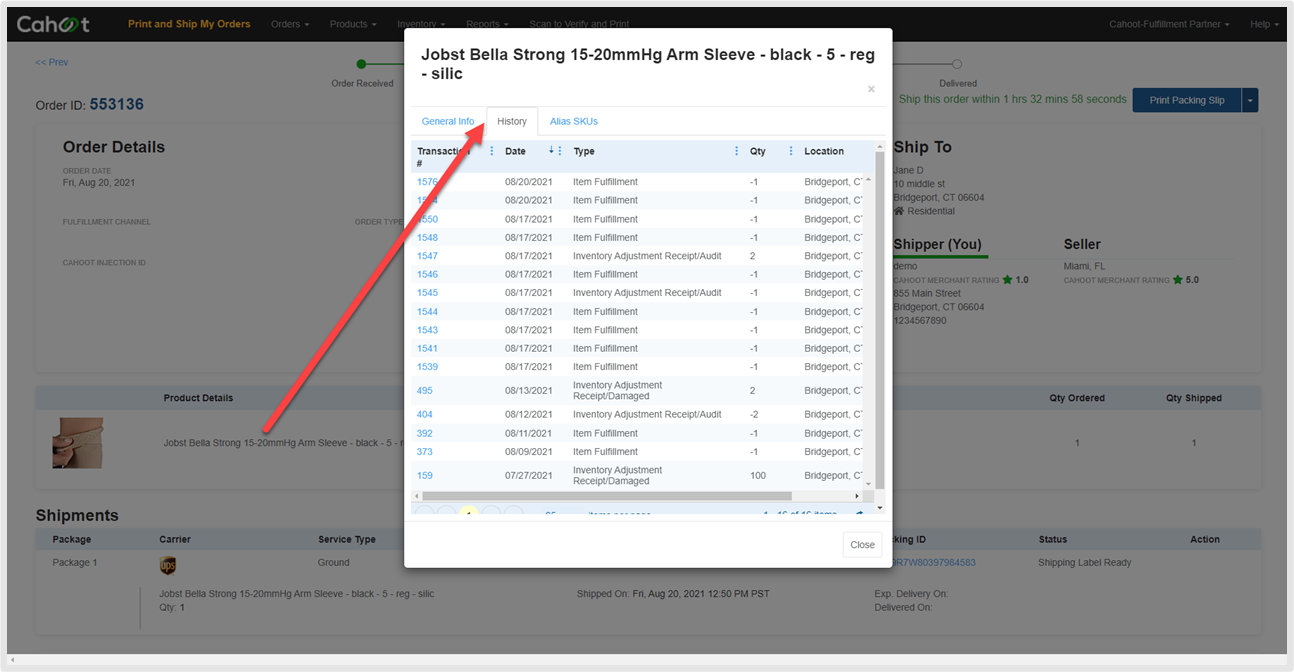Click the Order Received progress step
1294x672 pixels.
tap(362, 64)
